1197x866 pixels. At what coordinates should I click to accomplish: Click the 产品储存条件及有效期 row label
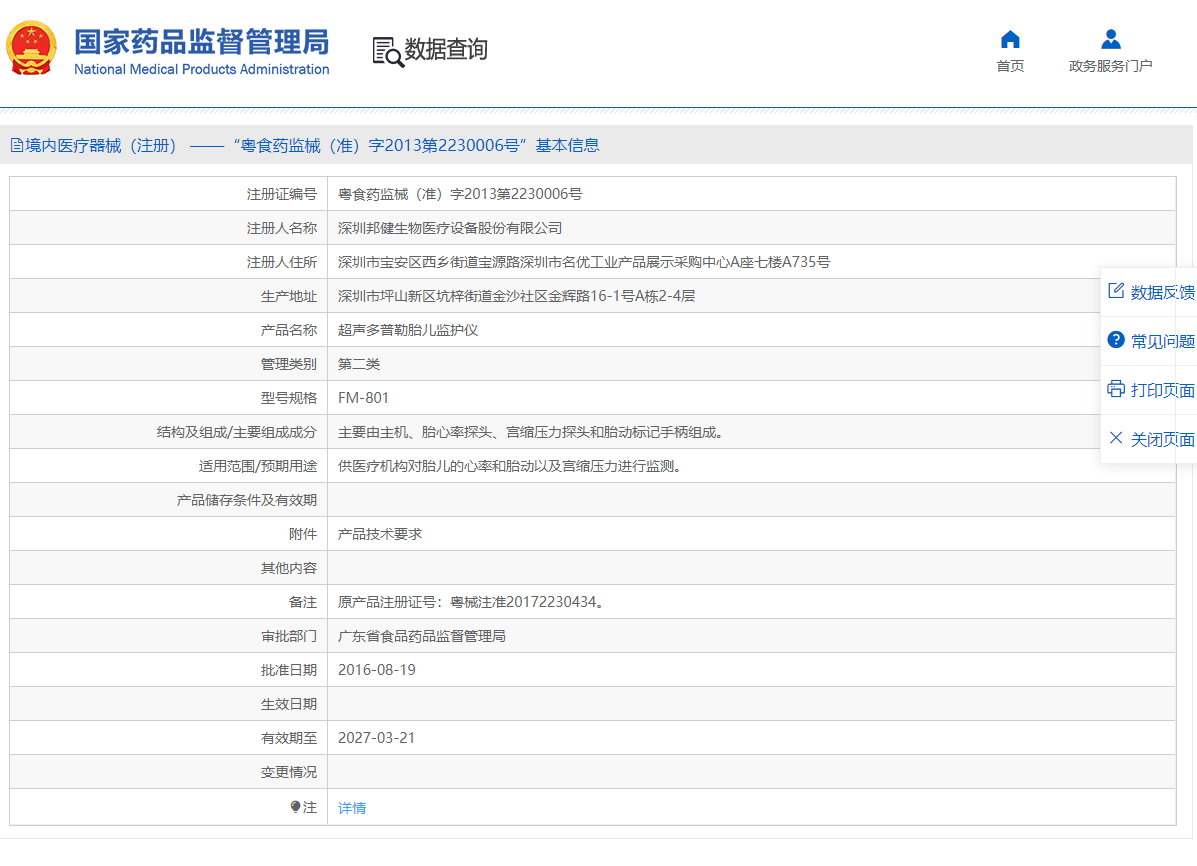point(247,500)
